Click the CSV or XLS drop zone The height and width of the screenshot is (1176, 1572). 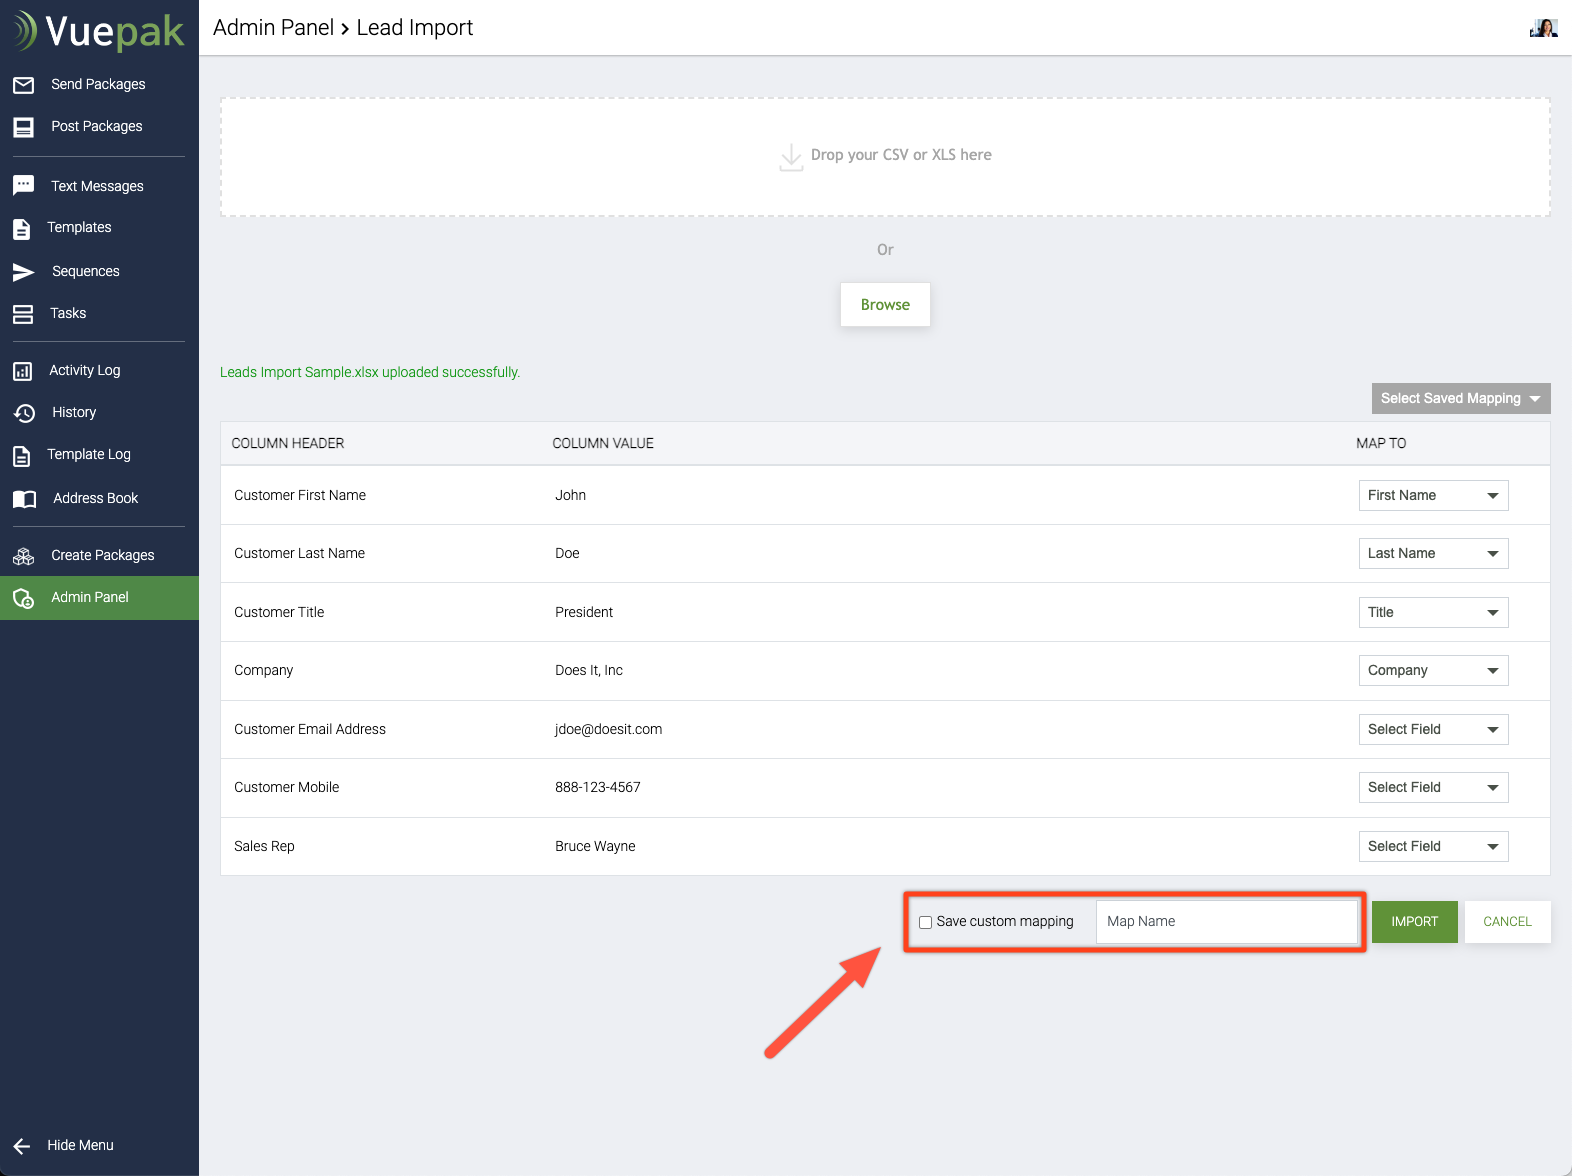coord(885,157)
